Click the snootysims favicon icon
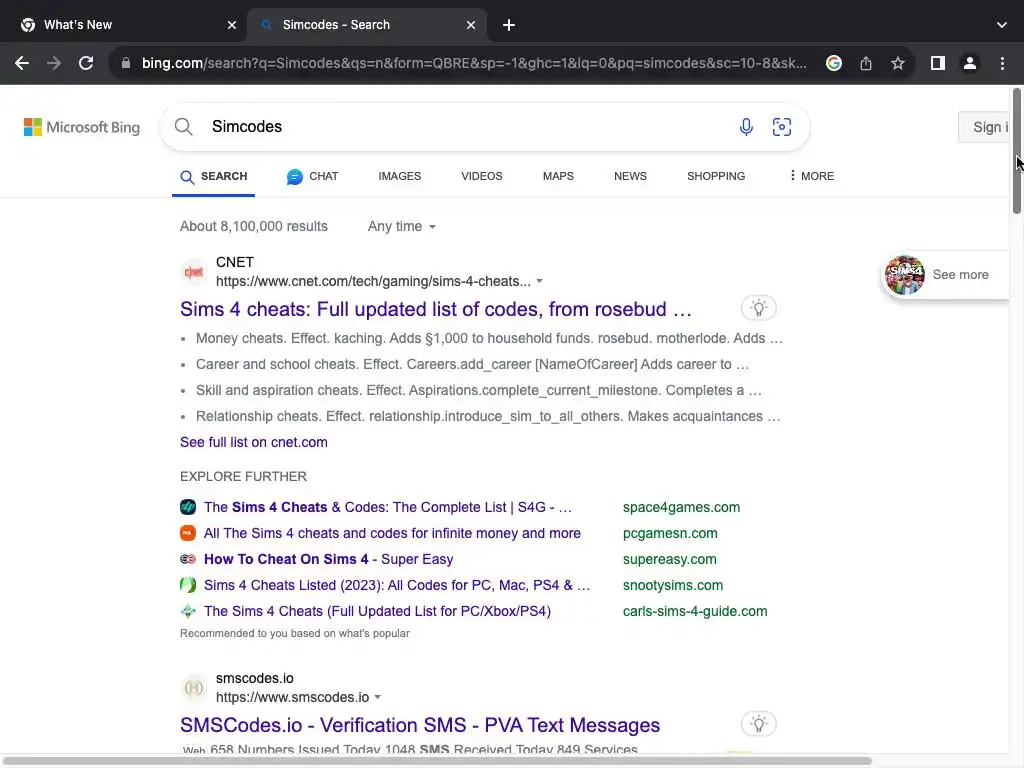This screenshot has height=768, width=1024. coord(188,585)
